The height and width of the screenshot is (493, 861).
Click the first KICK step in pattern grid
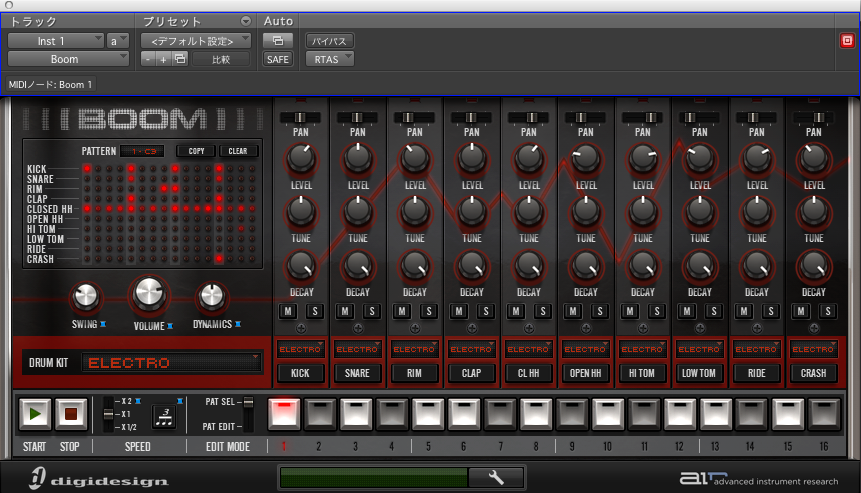87,169
